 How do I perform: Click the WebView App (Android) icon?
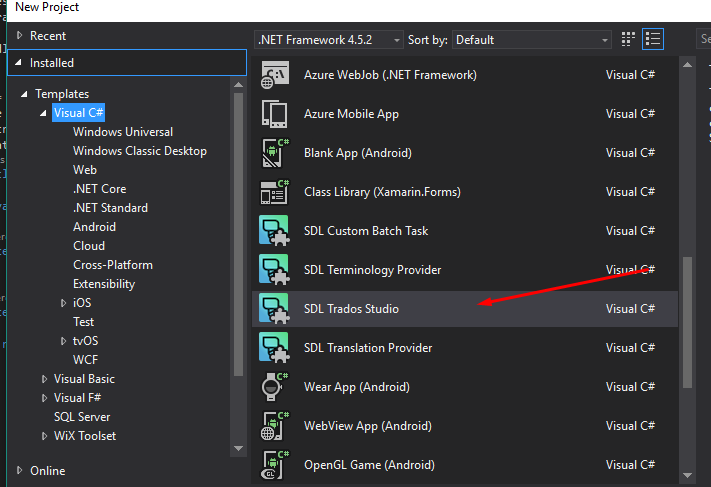click(x=275, y=426)
